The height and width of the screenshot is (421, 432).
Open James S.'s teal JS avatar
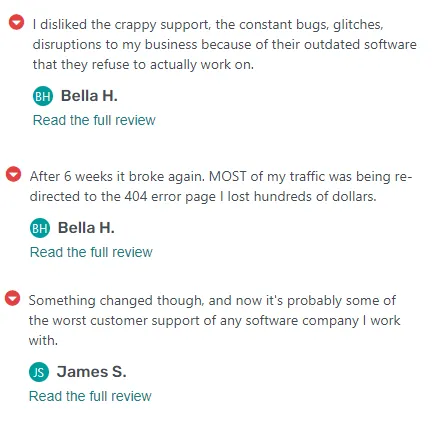click(39, 372)
